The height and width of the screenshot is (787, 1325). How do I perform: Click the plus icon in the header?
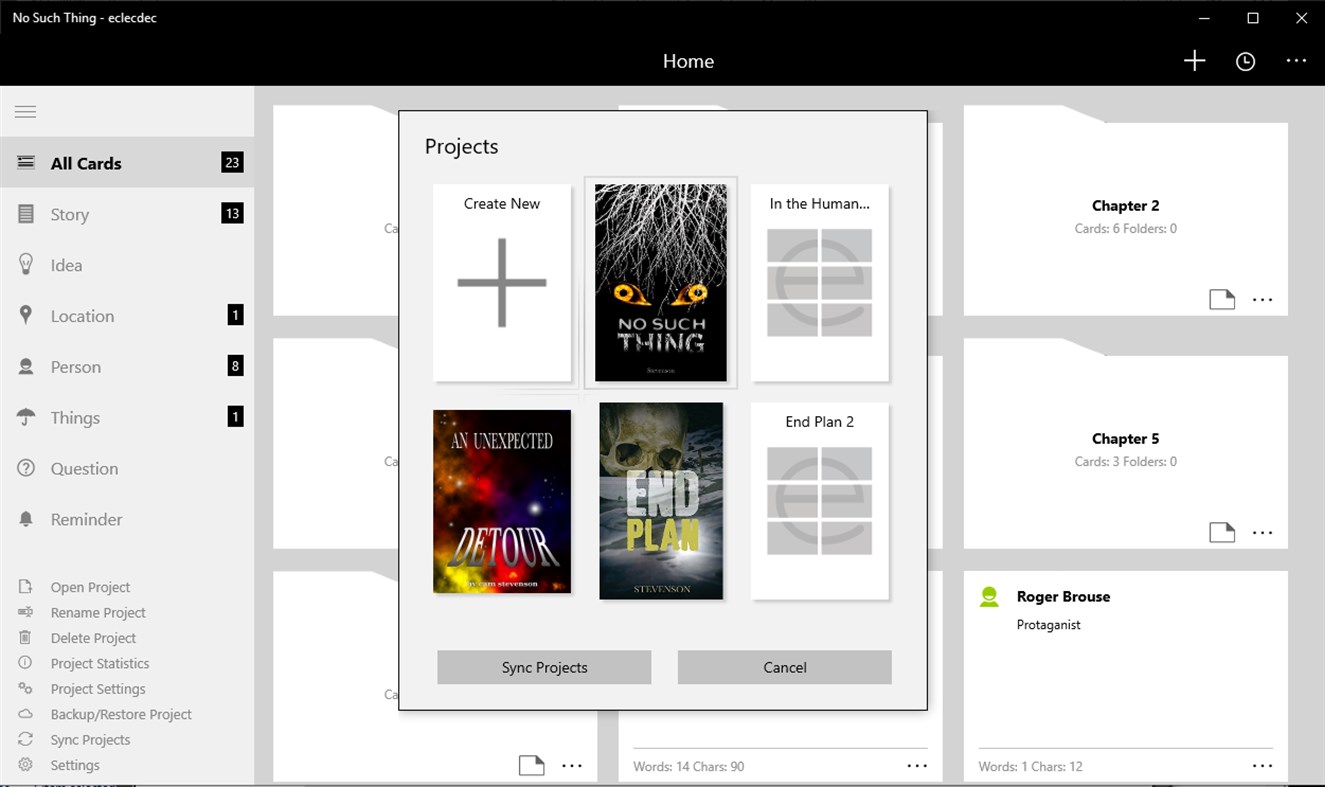1194,61
